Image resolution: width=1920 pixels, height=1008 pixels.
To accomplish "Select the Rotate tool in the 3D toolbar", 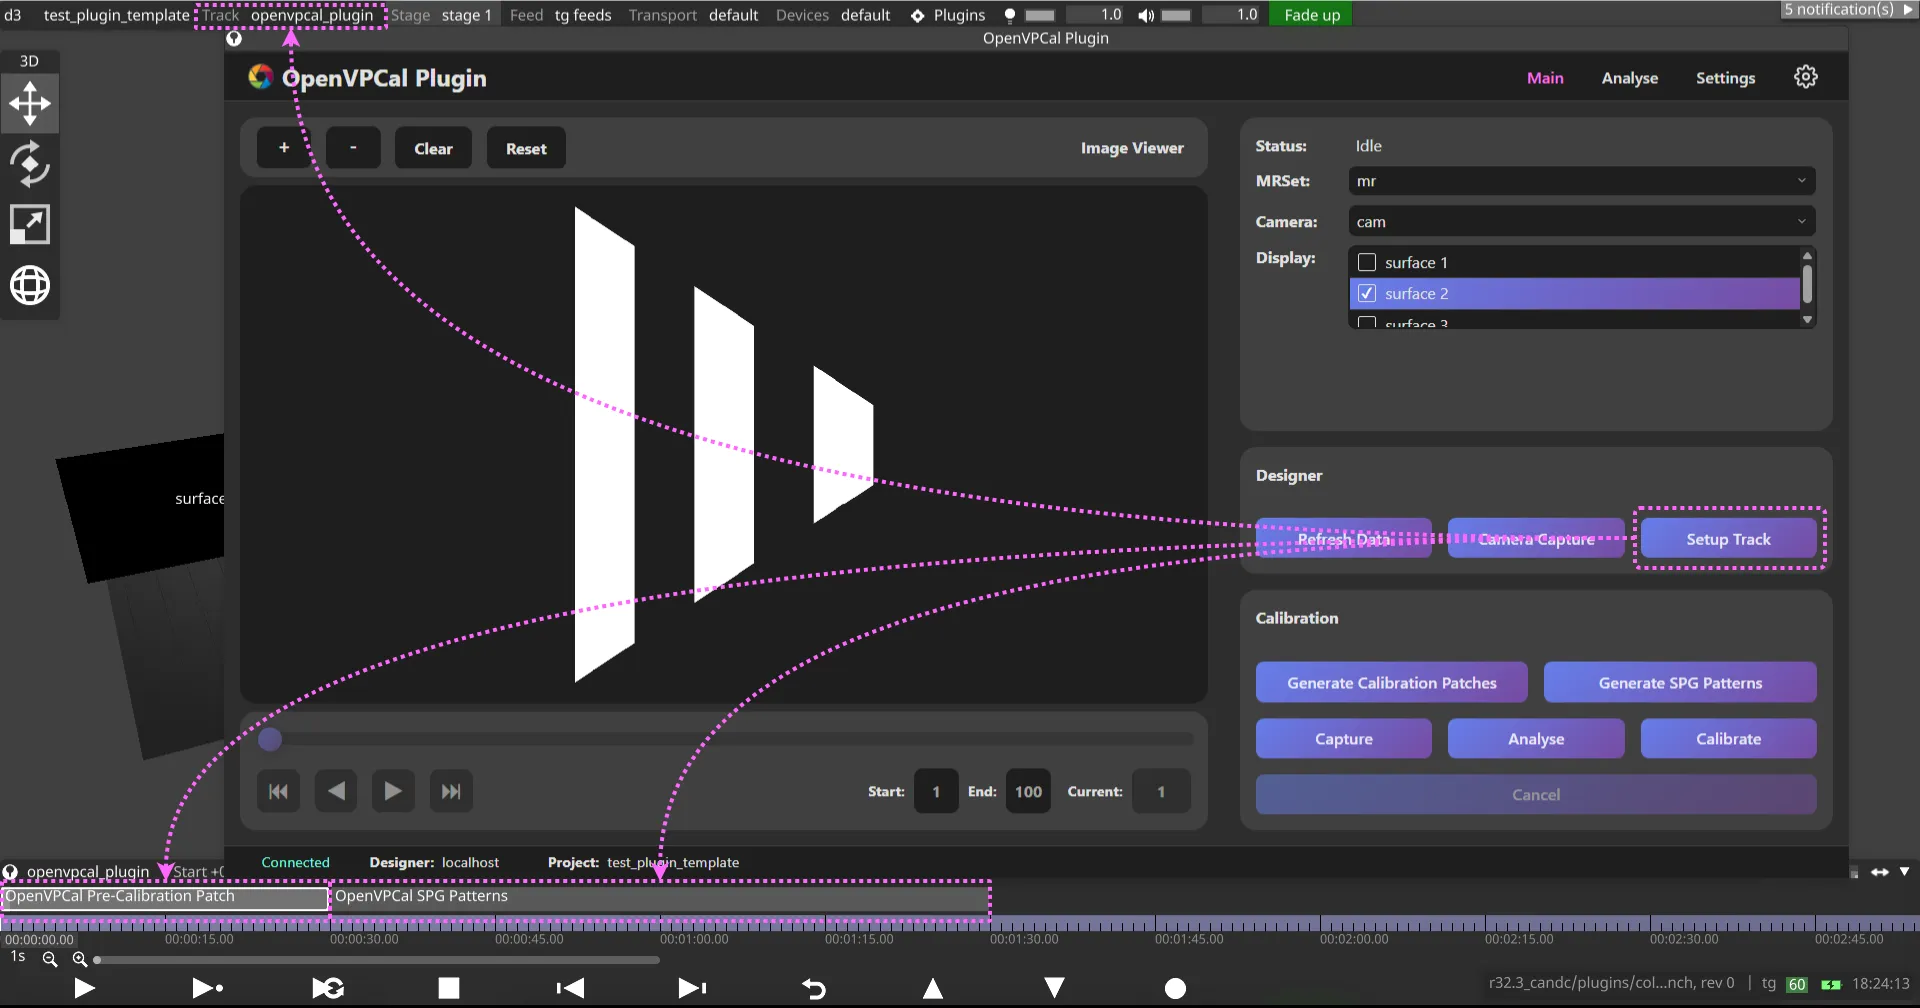I will tap(29, 164).
